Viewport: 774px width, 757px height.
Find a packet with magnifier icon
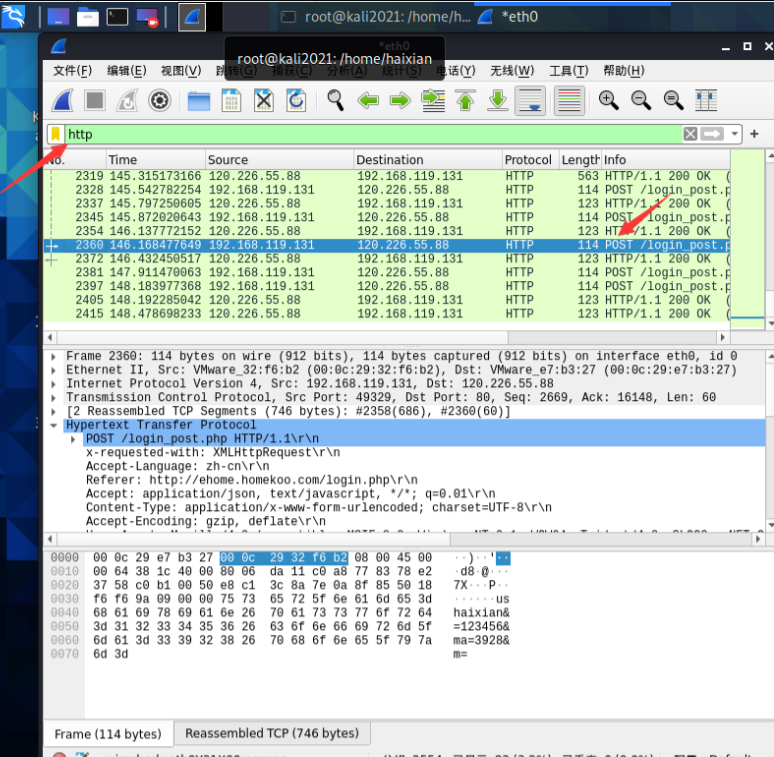click(336, 101)
